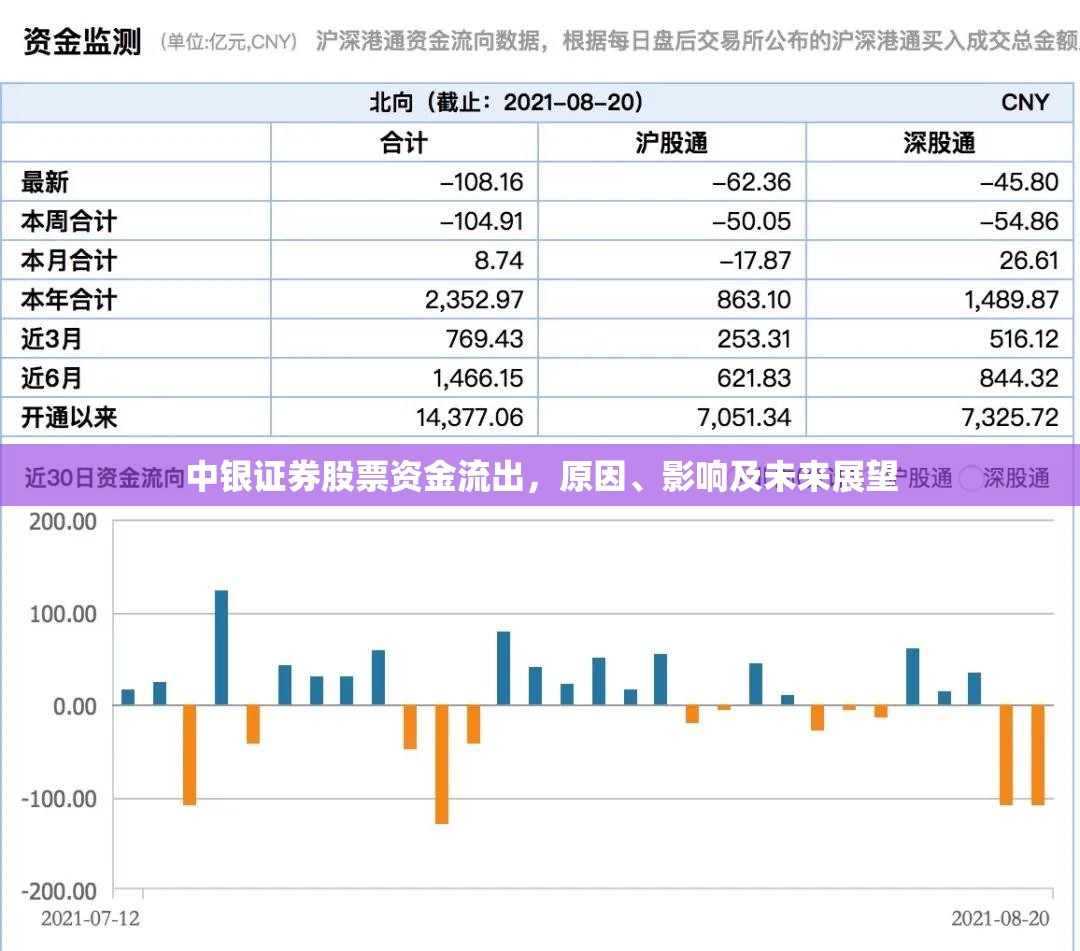Click the -100.00 y-axis label
The image size is (1080, 951).
59,800
